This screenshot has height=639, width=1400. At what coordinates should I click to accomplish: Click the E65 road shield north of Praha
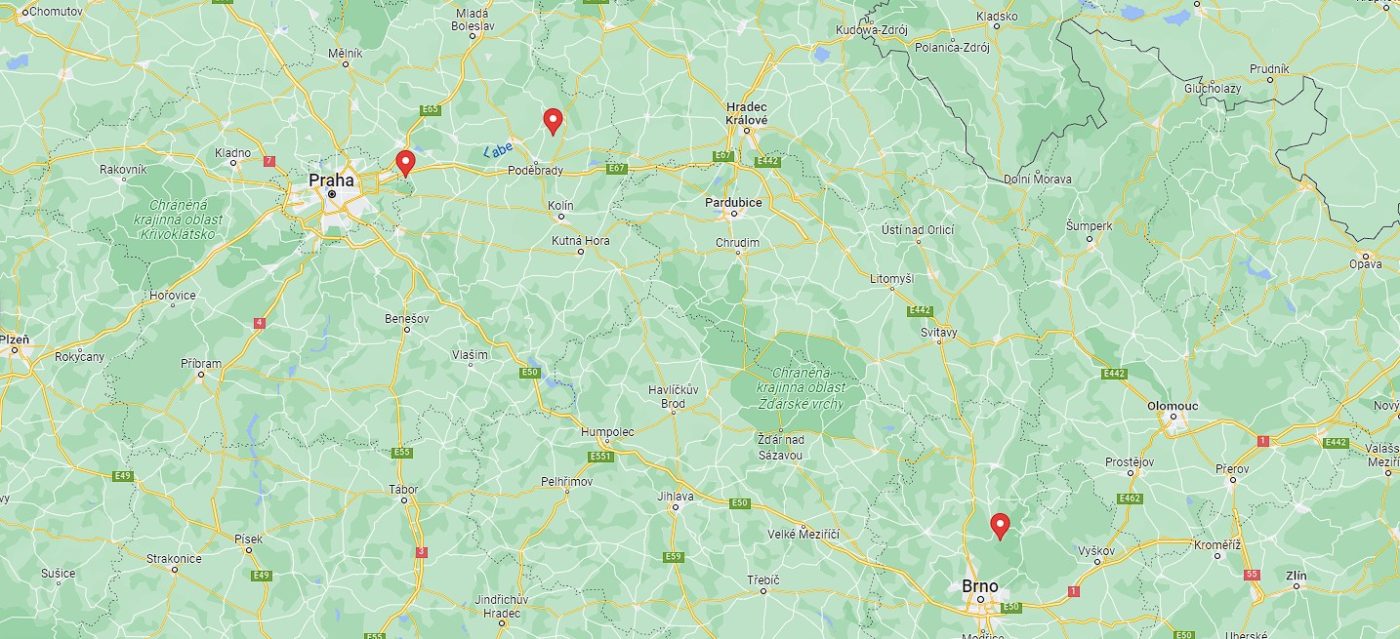point(431,109)
